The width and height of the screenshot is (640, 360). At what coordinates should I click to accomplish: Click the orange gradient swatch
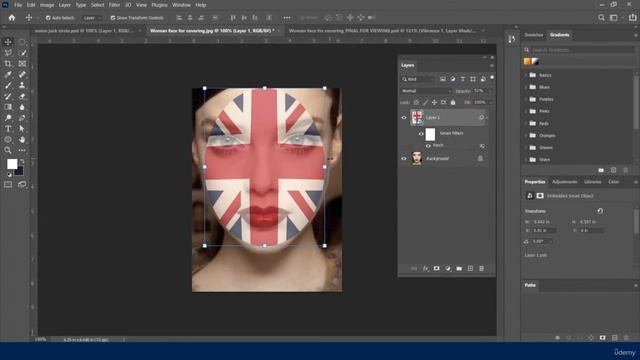527,62
